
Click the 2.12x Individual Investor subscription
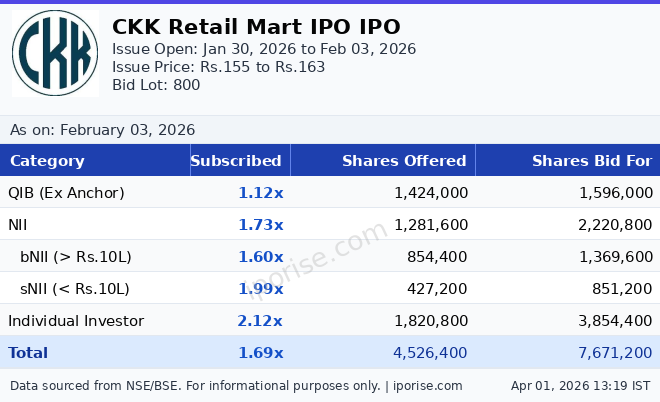[260, 321]
